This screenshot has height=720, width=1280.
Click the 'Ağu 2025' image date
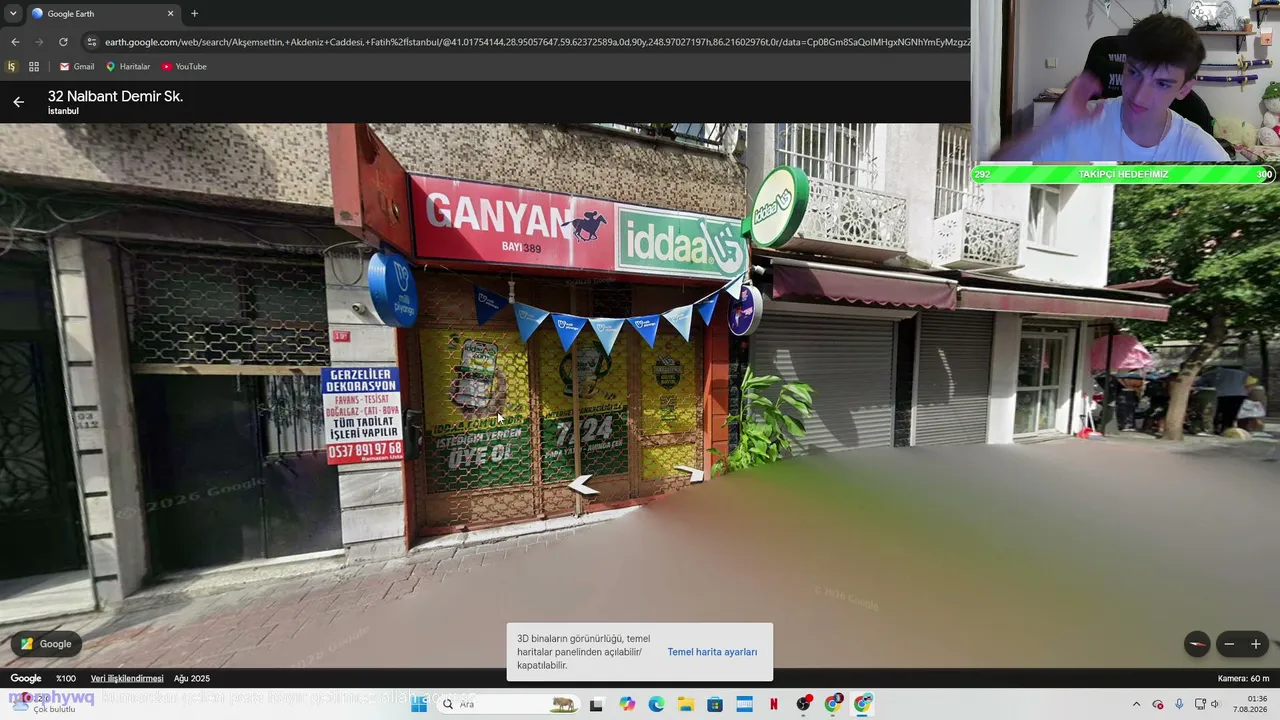[192, 679]
